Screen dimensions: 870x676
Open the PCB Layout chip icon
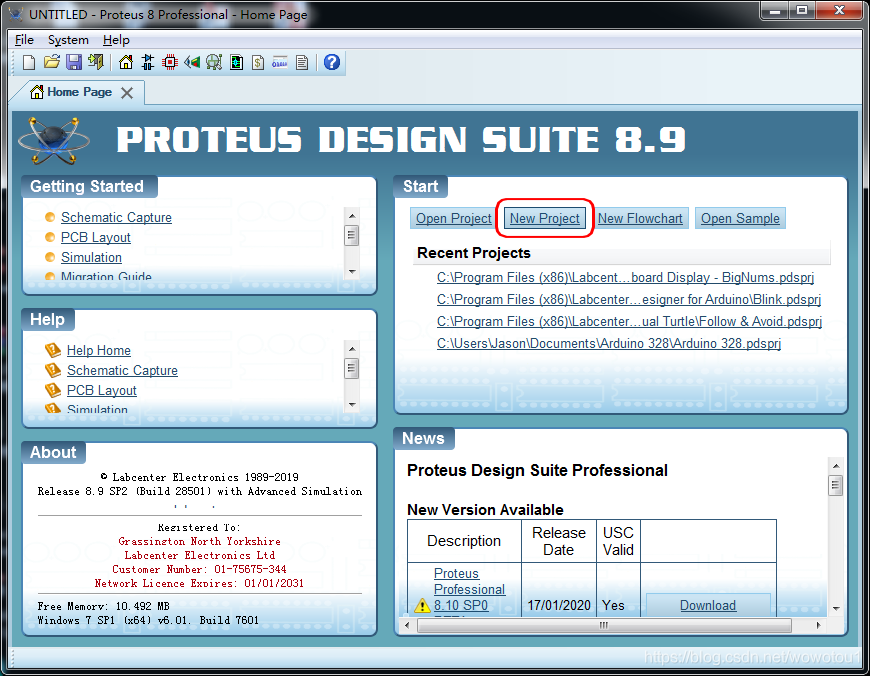tap(169, 62)
